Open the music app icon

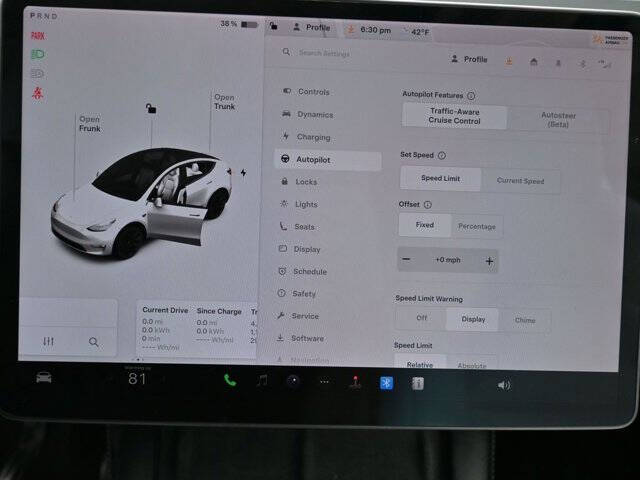click(262, 381)
